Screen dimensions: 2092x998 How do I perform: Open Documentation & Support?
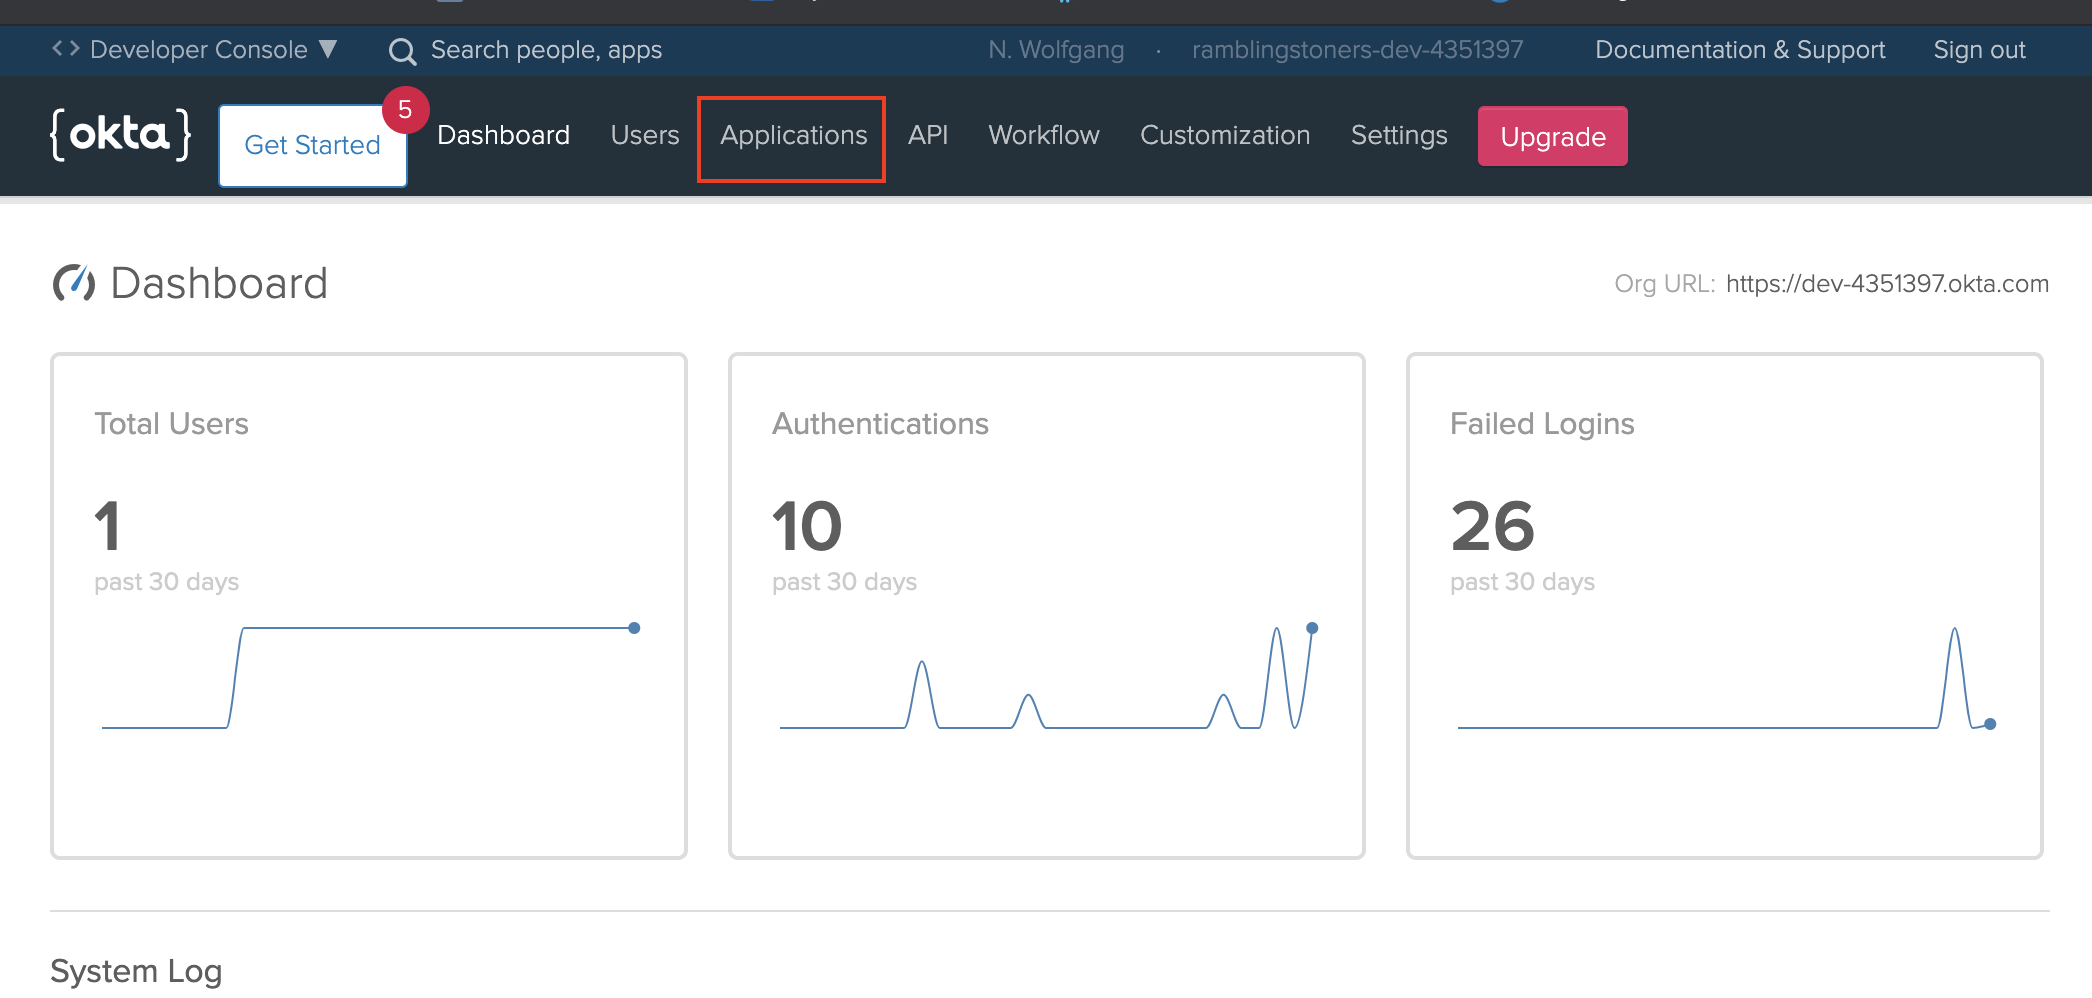point(1740,50)
